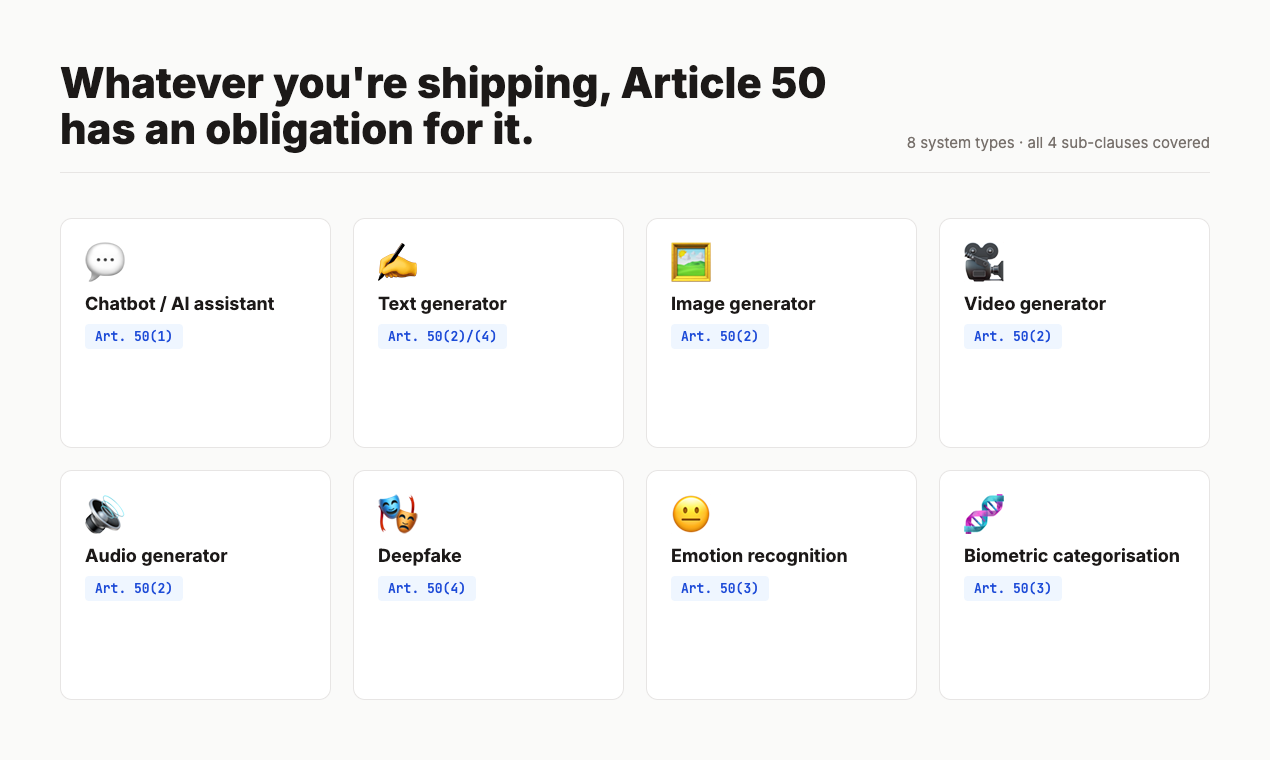Click the neutral face Emotion recognition icon
This screenshot has width=1270, height=760.
(691, 513)
